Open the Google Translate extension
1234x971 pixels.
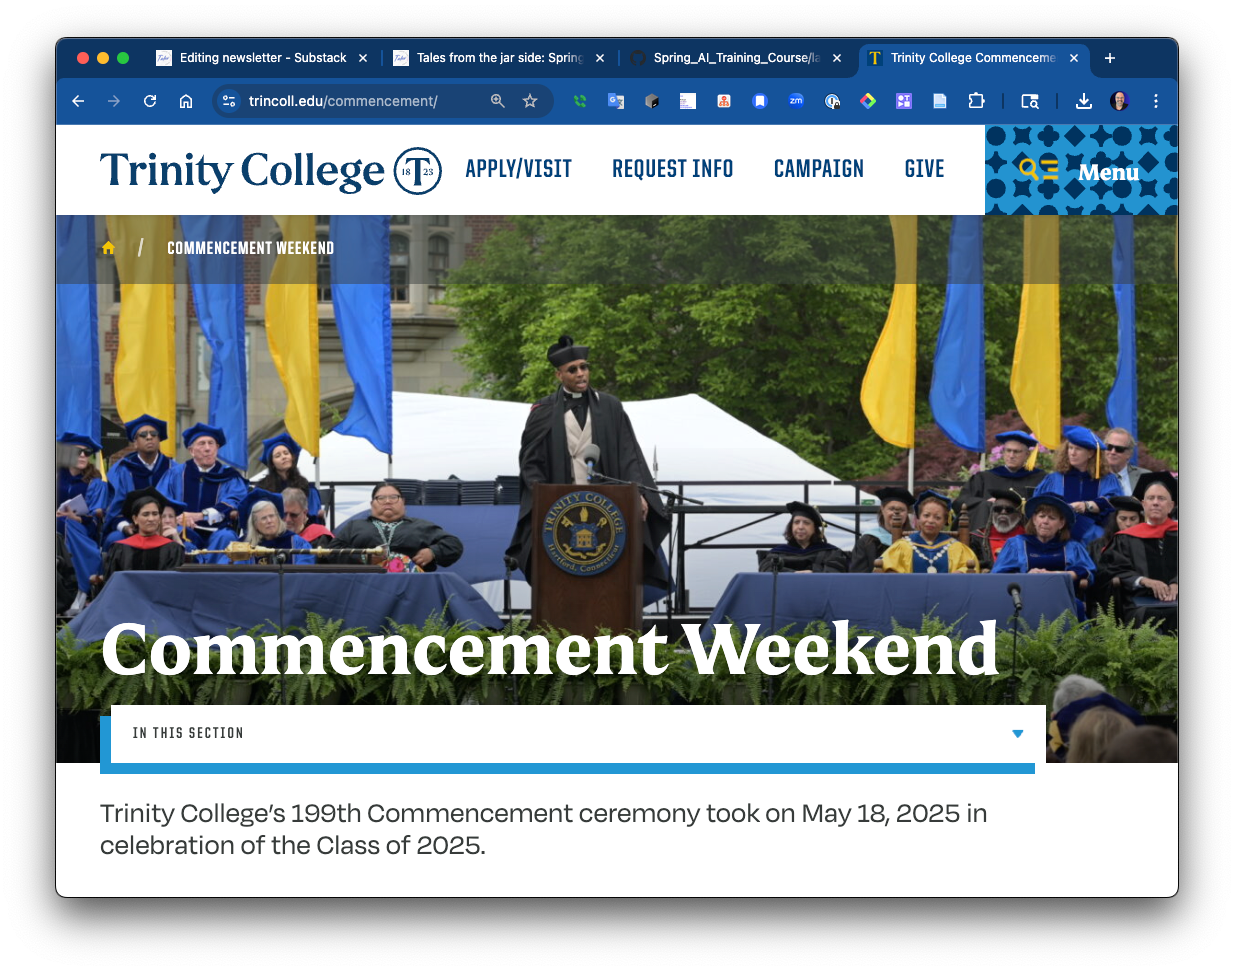(616, 101)
